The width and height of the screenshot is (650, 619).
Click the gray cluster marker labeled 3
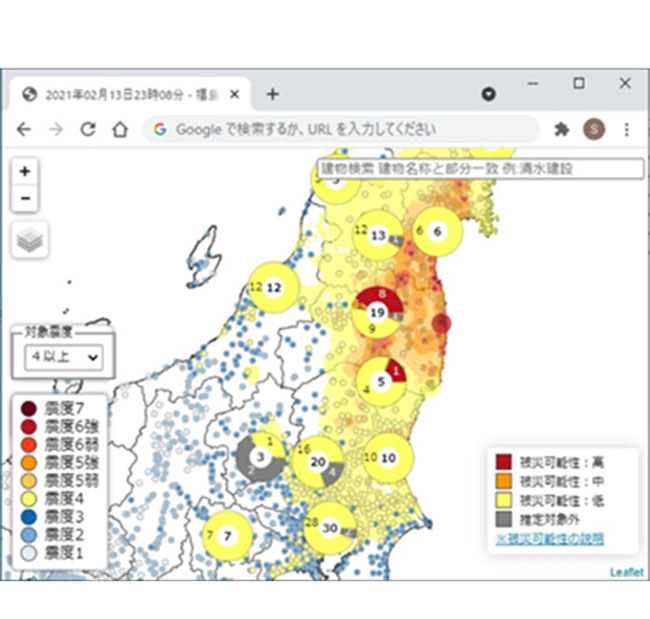(261, 457)
